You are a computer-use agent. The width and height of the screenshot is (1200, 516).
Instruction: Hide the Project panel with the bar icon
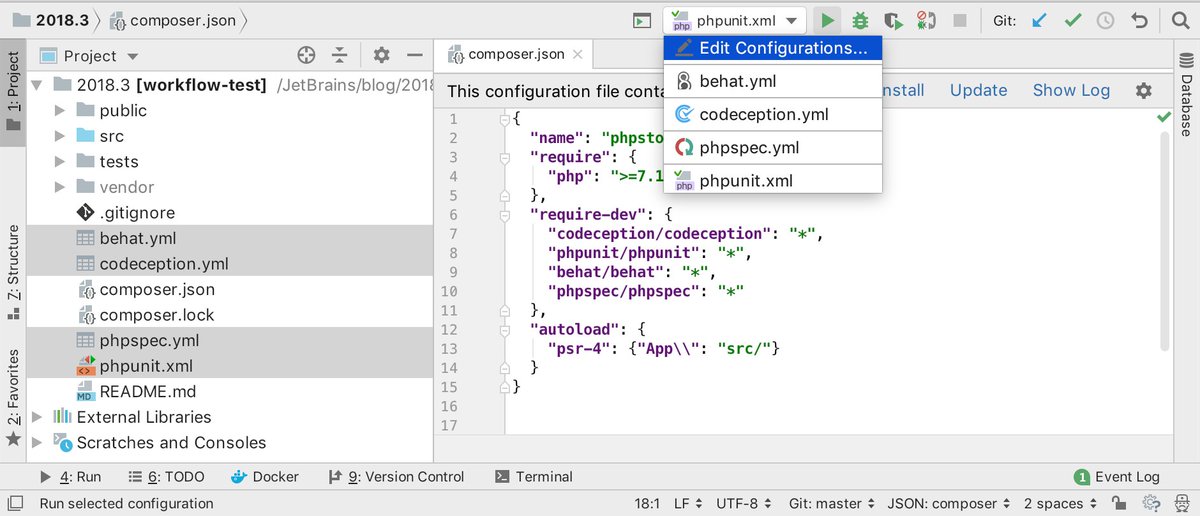pyautogui.click(x=413, y=55)
